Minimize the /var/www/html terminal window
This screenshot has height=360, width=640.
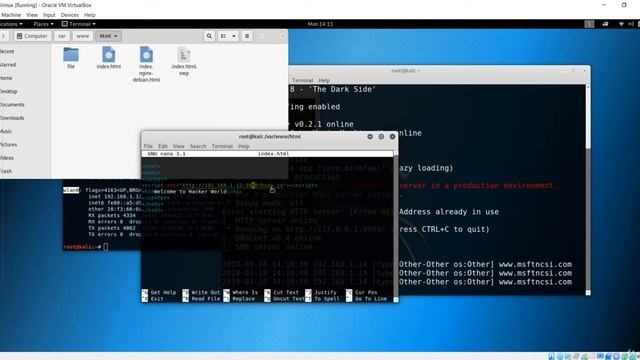[x=370, y=136]
